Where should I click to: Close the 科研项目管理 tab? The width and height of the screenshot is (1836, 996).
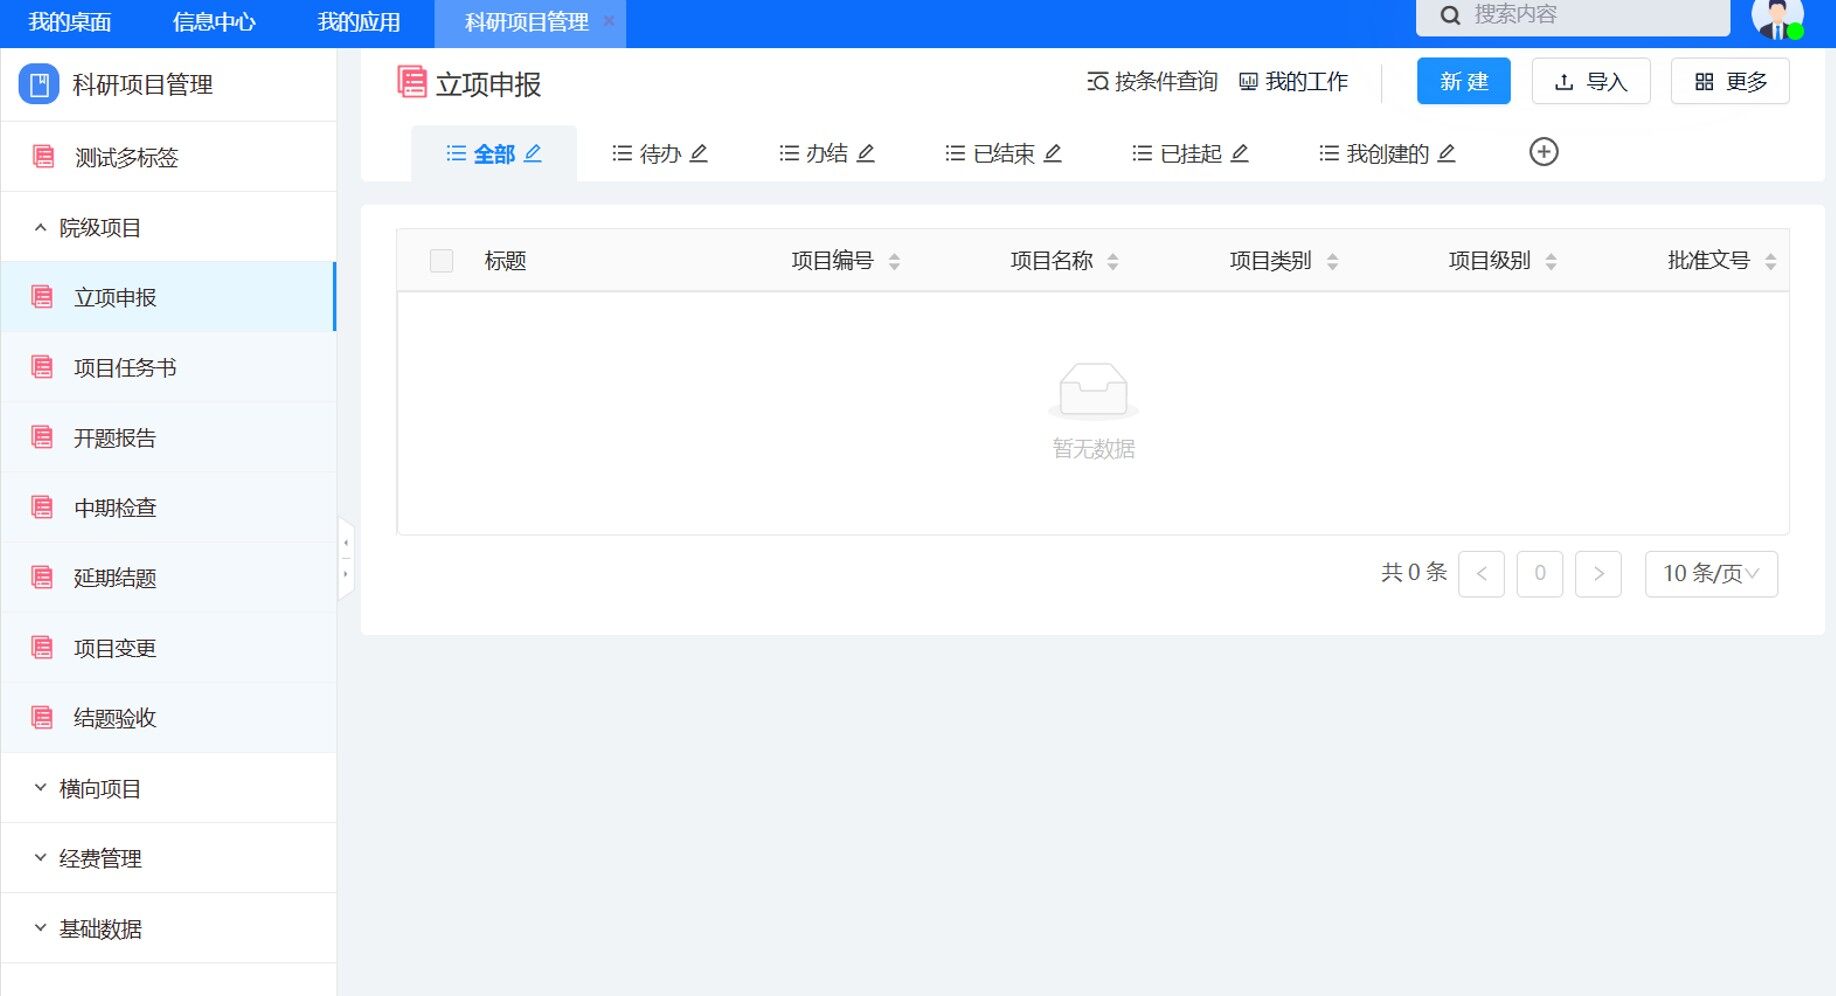[609, 21]
